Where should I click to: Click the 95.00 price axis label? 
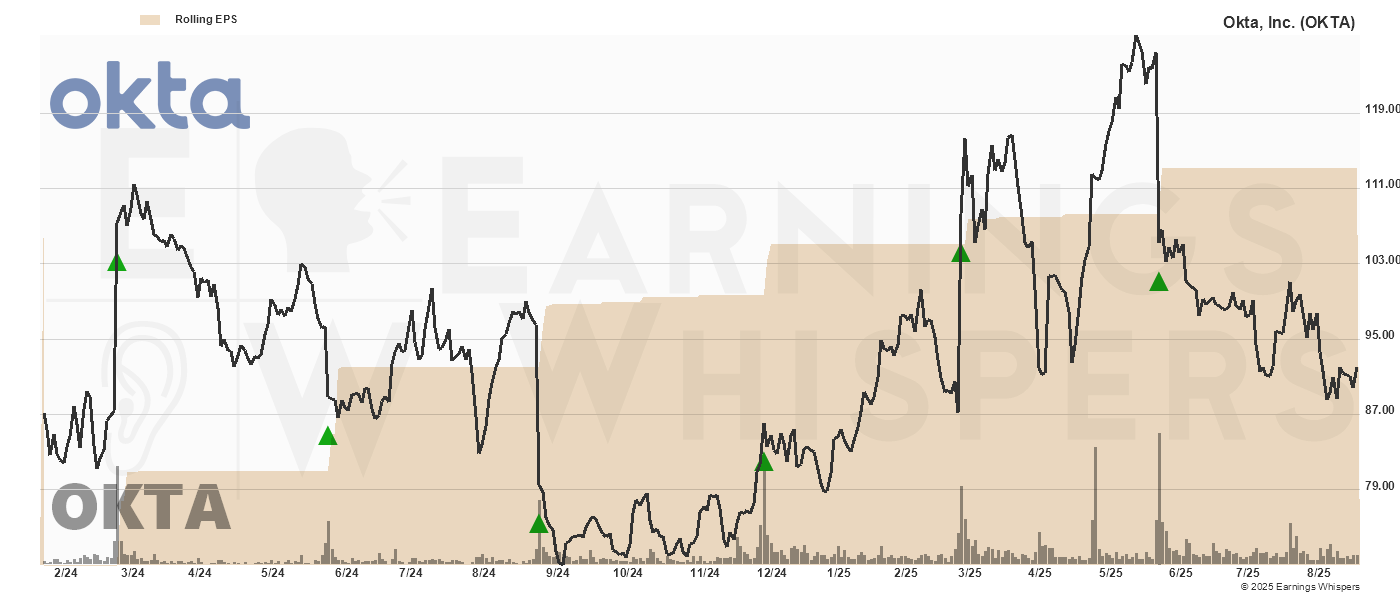point(1379,335)
